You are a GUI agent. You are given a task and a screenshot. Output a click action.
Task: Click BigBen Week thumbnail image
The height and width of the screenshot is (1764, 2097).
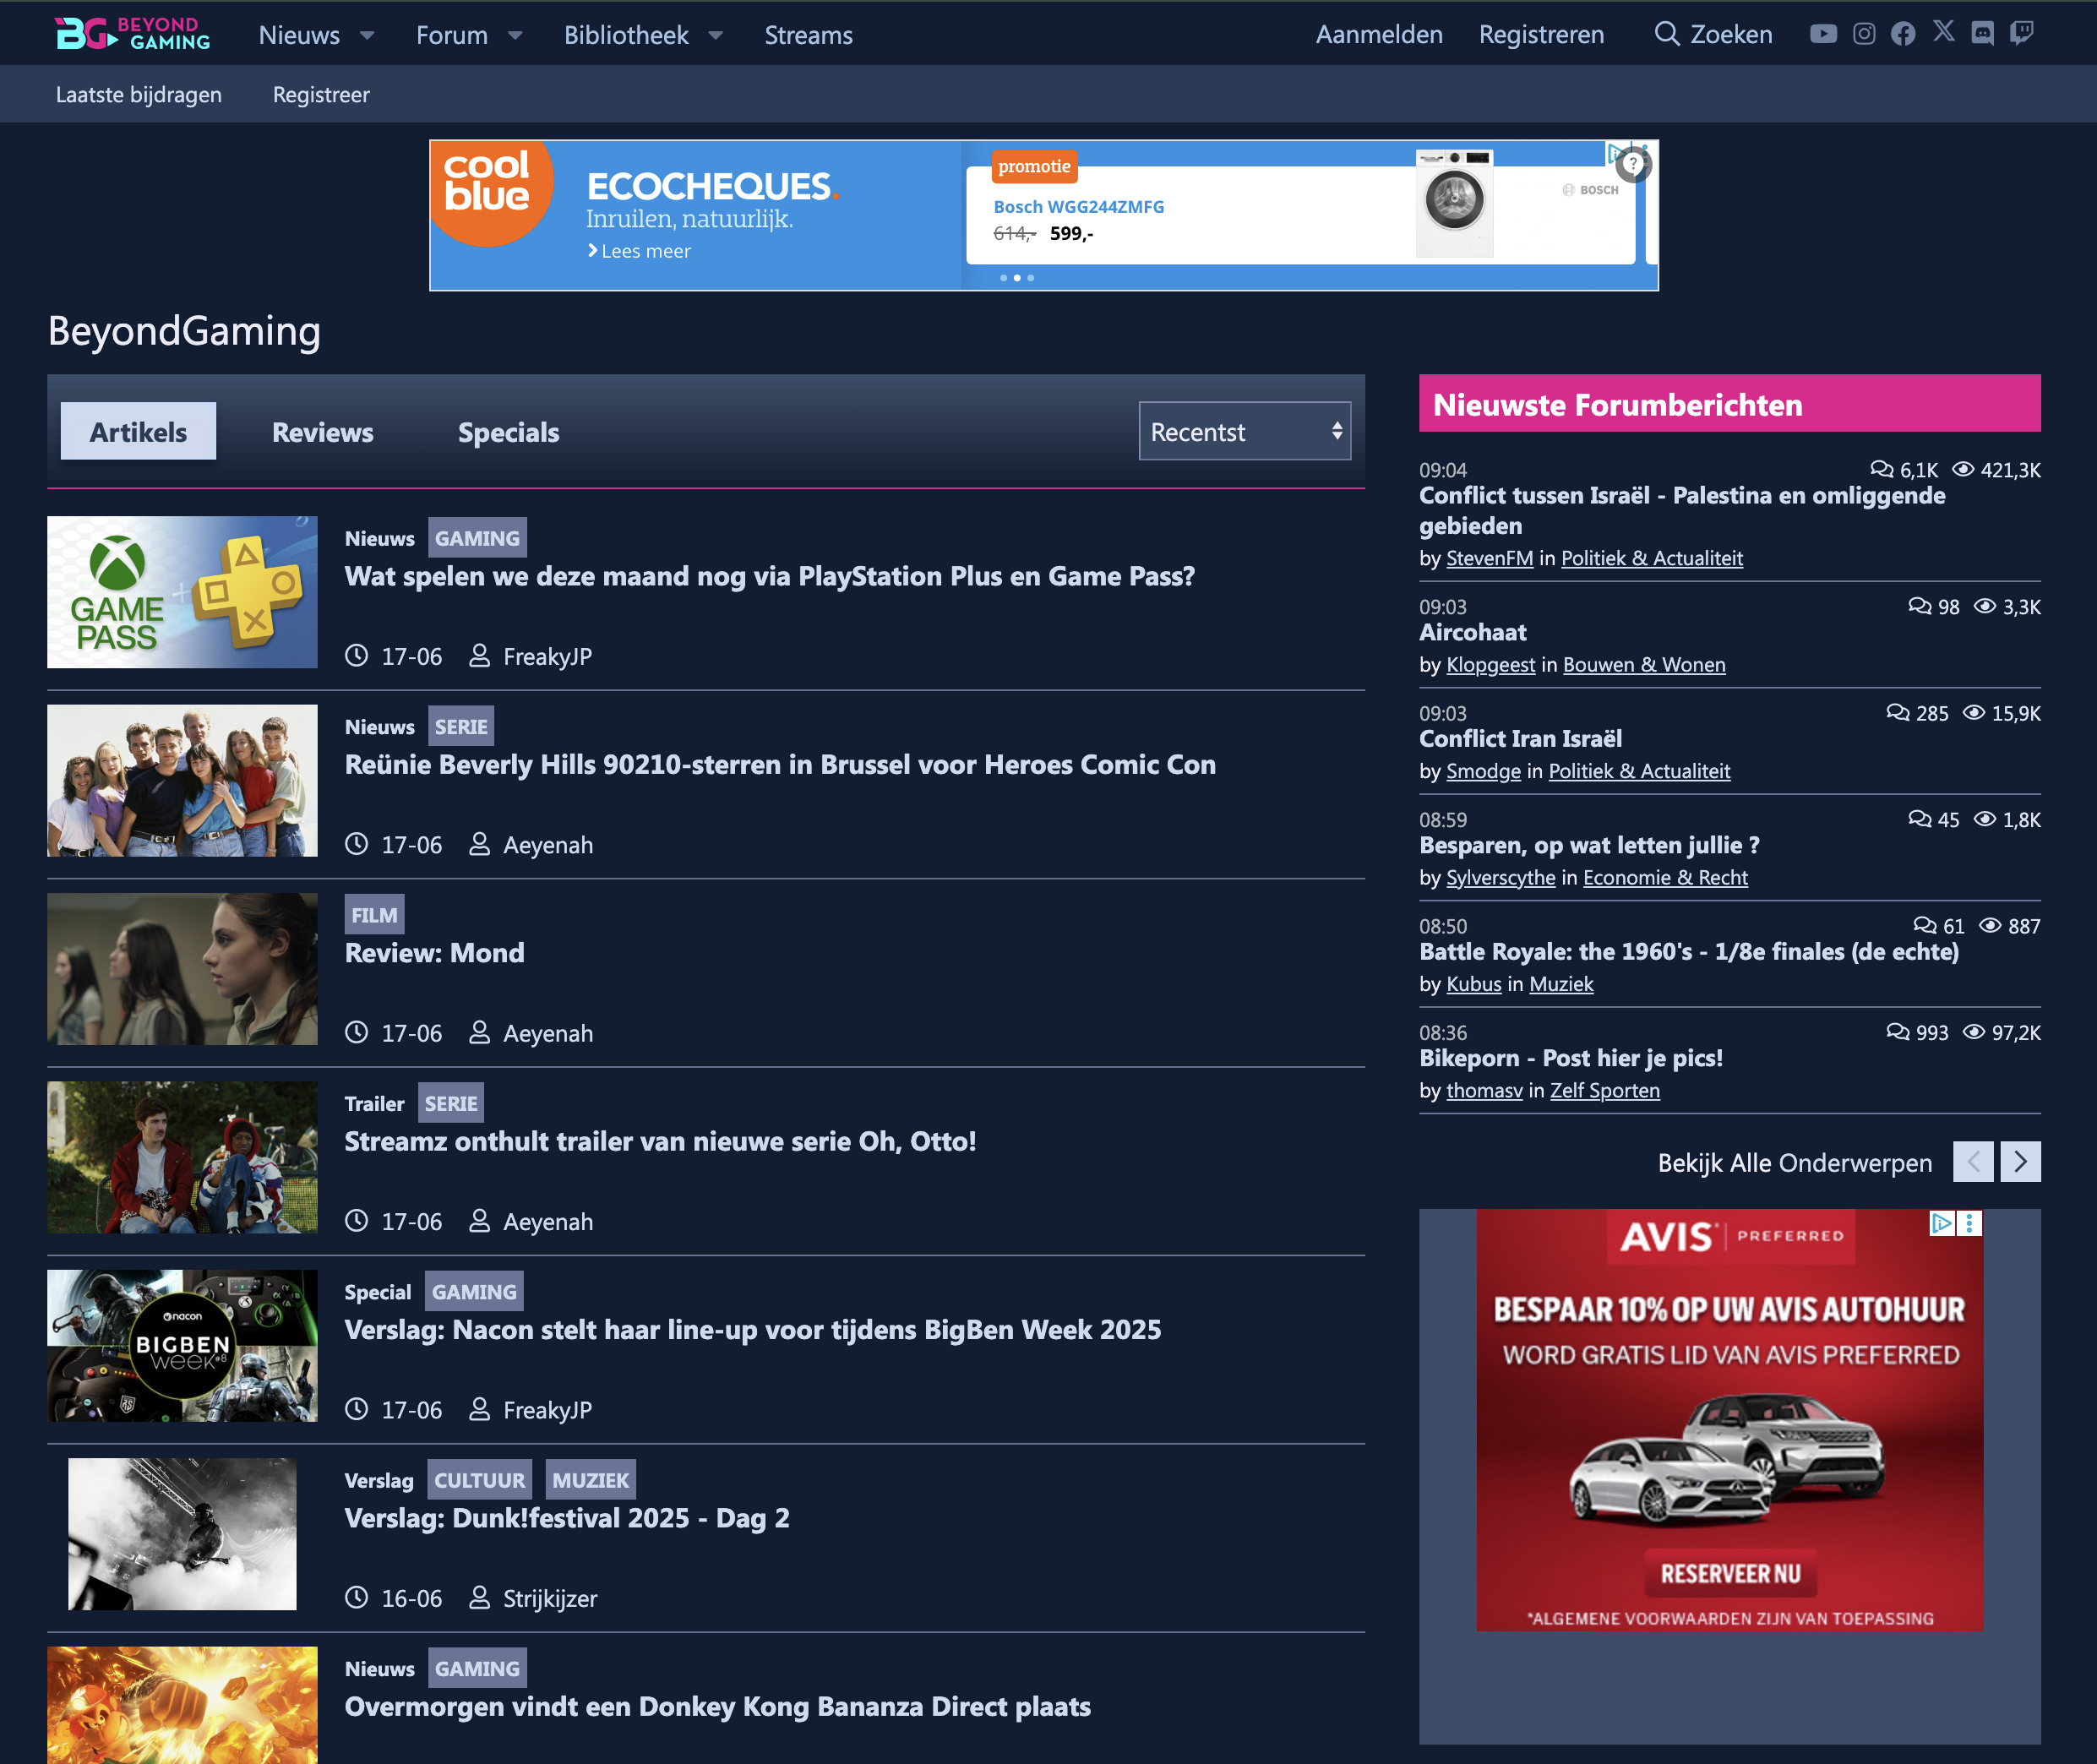coord(182,1345)
